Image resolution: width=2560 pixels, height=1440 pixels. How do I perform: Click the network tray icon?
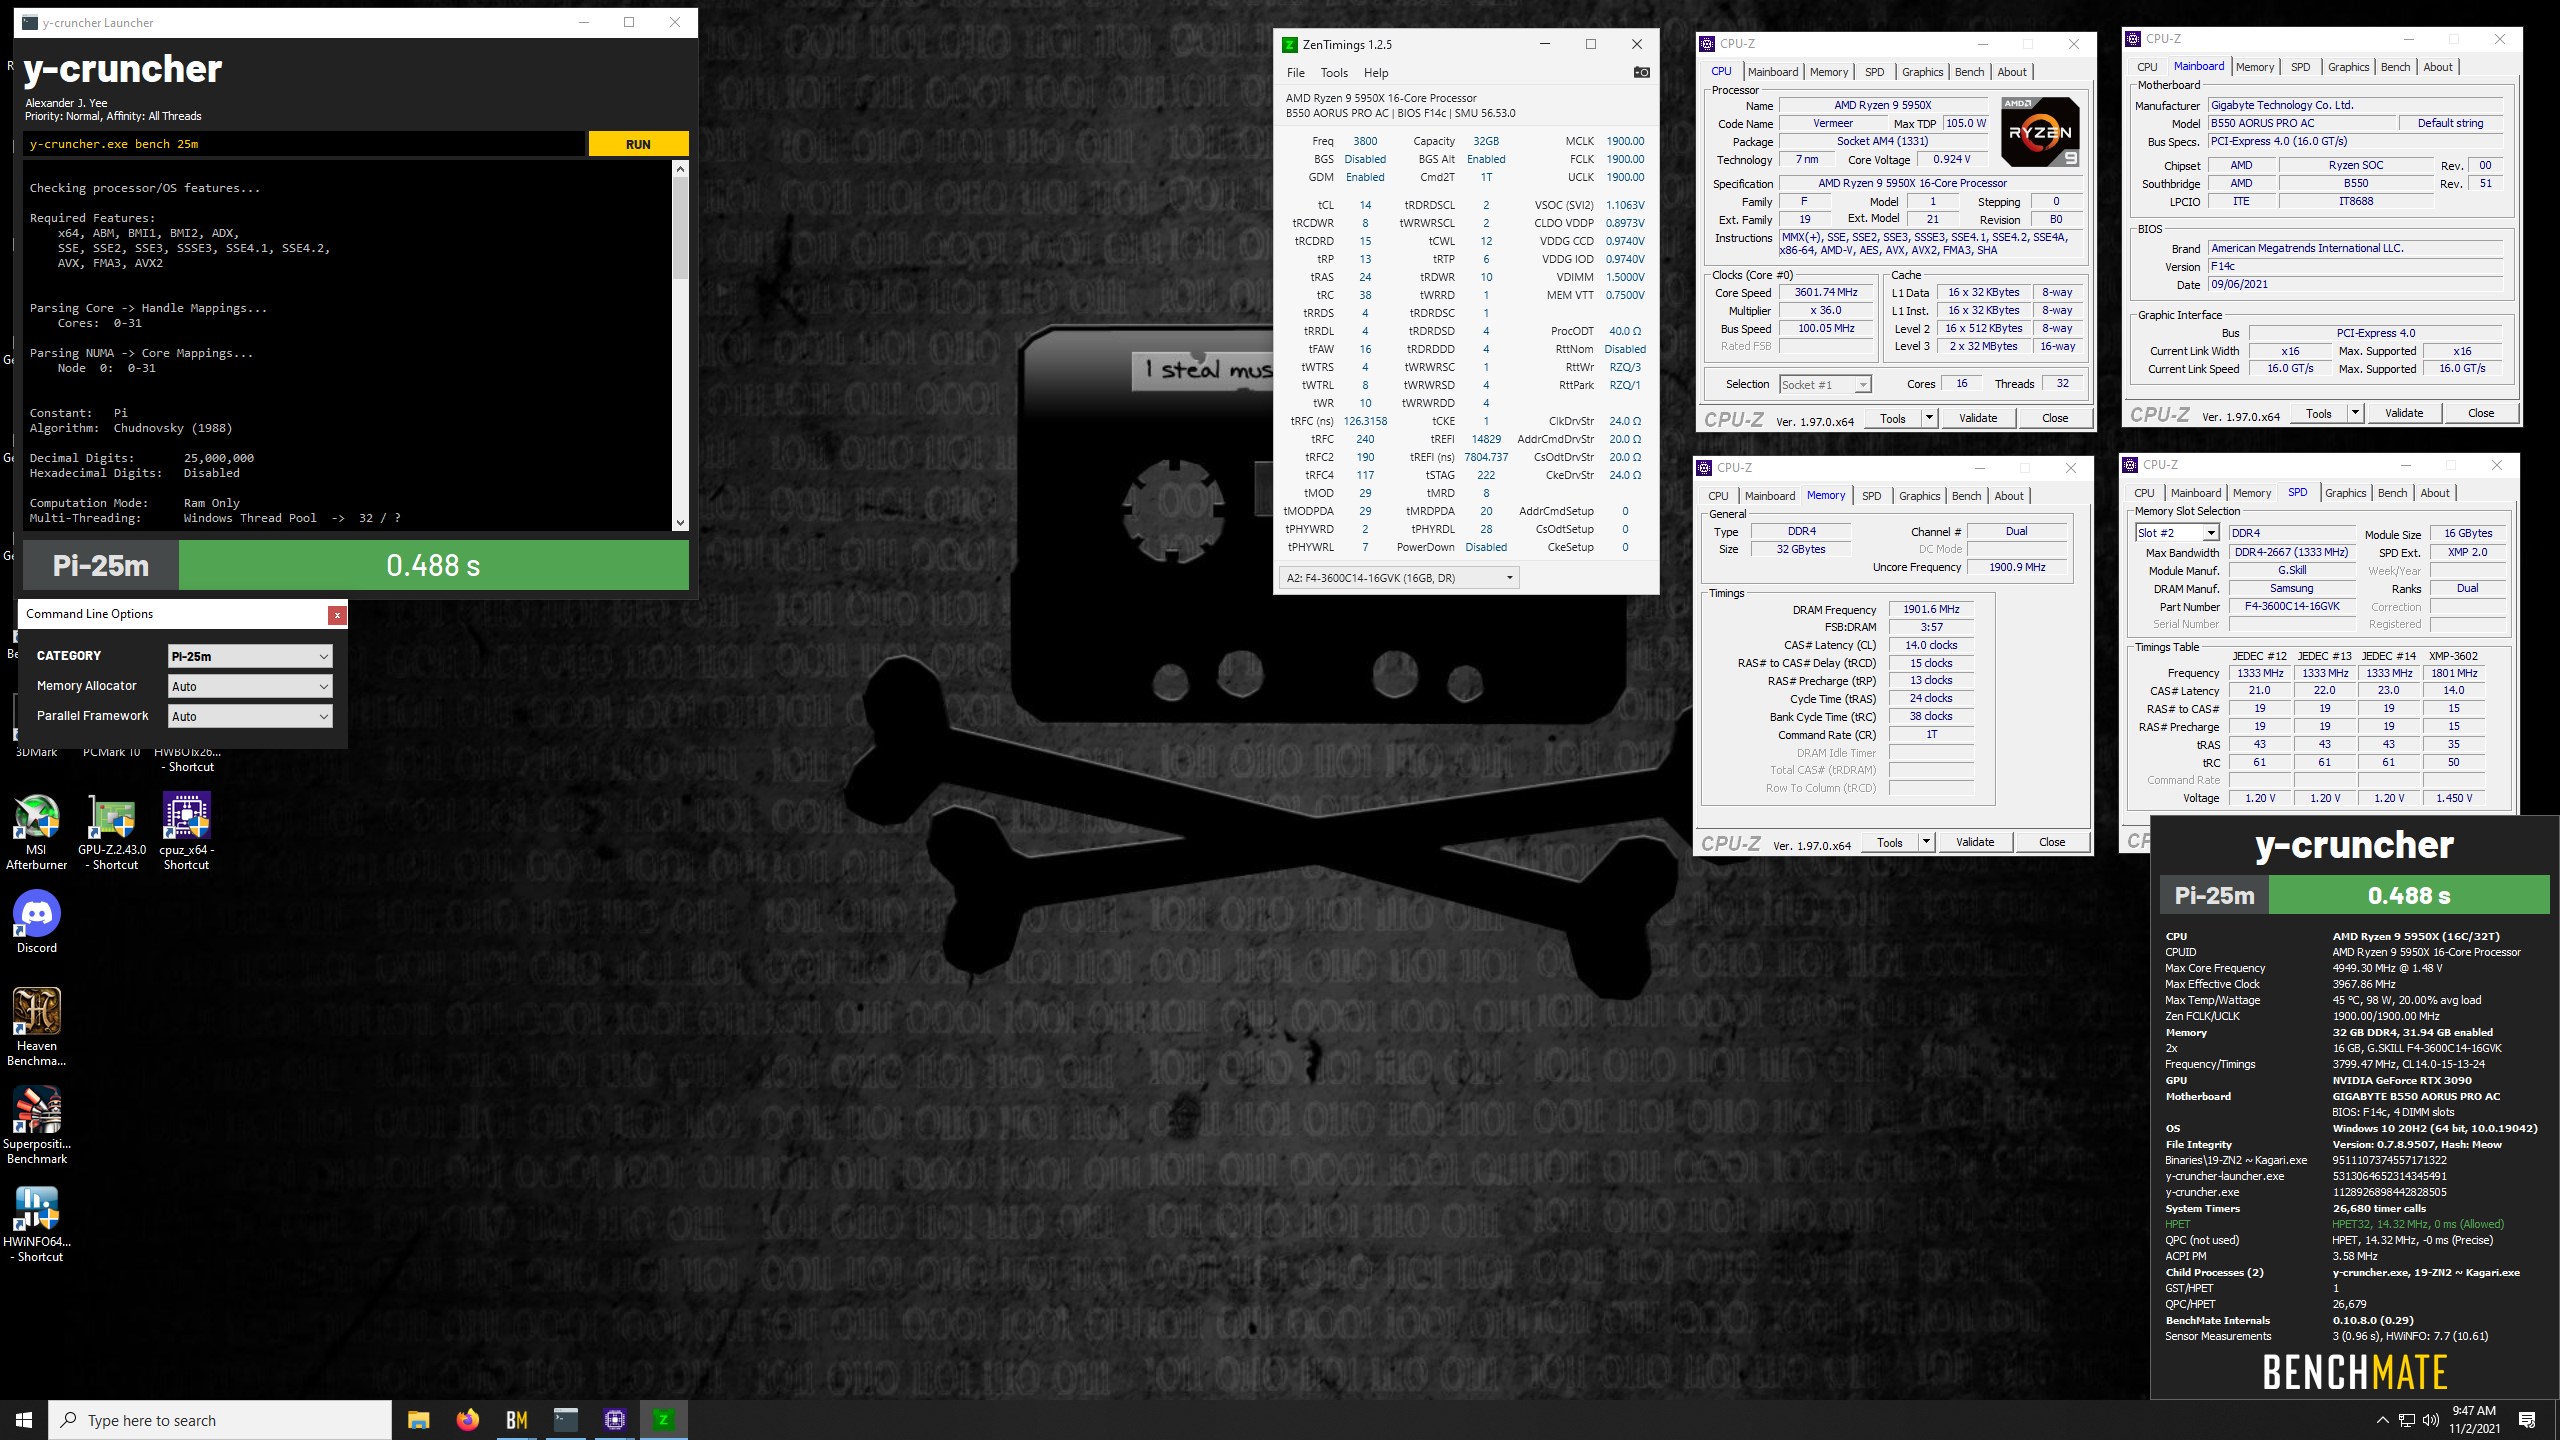[x=2407, y=1420]
